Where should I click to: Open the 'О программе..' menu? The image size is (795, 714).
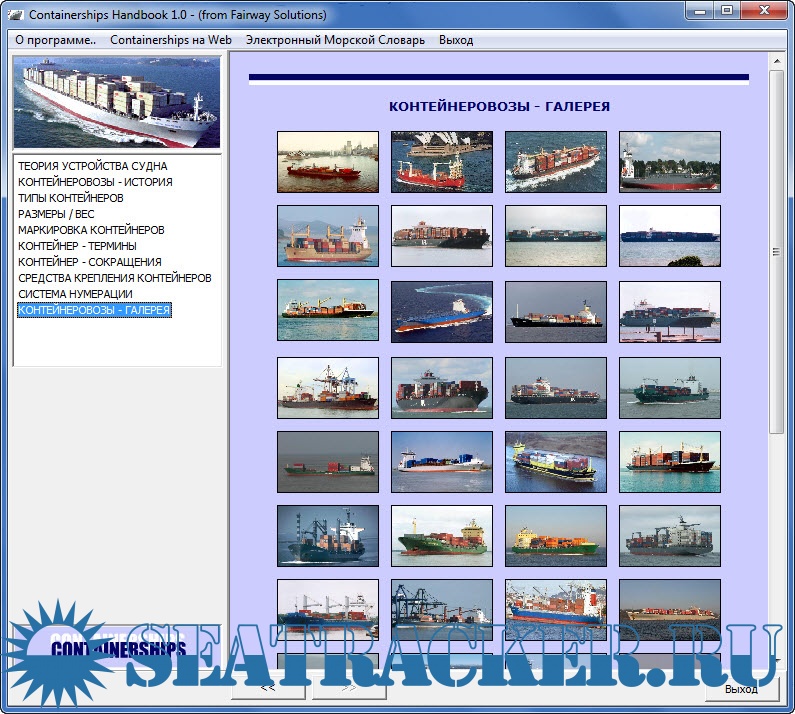click(55, 40)
